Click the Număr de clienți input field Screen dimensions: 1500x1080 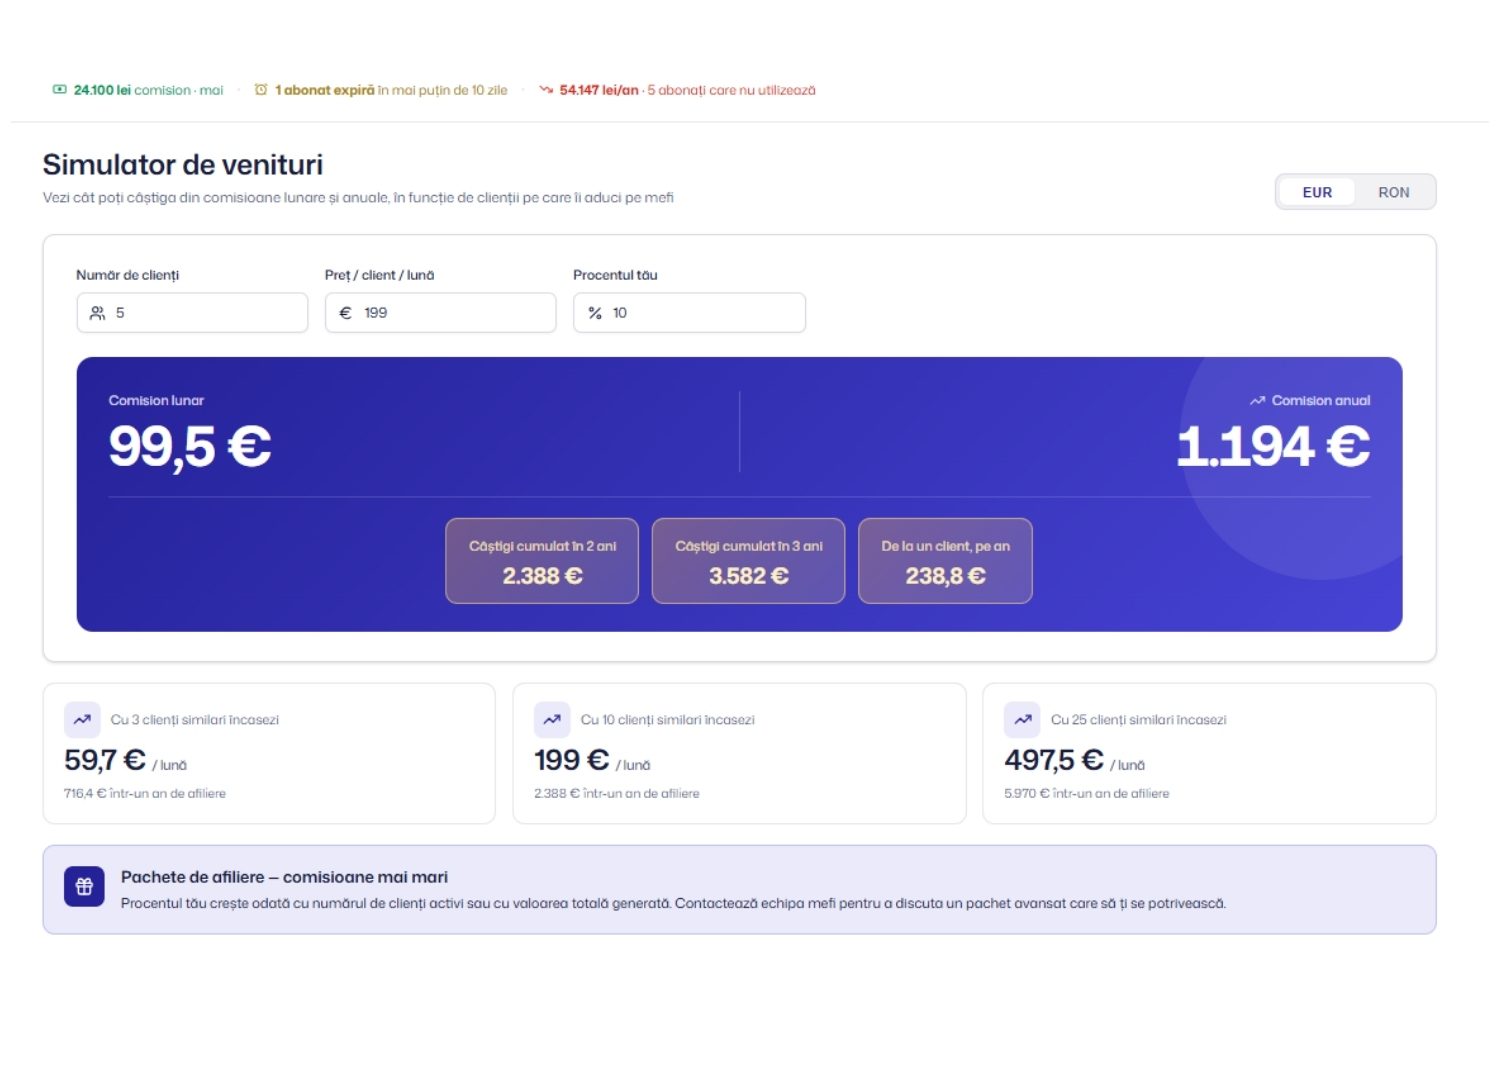click(x=192, y=313)
